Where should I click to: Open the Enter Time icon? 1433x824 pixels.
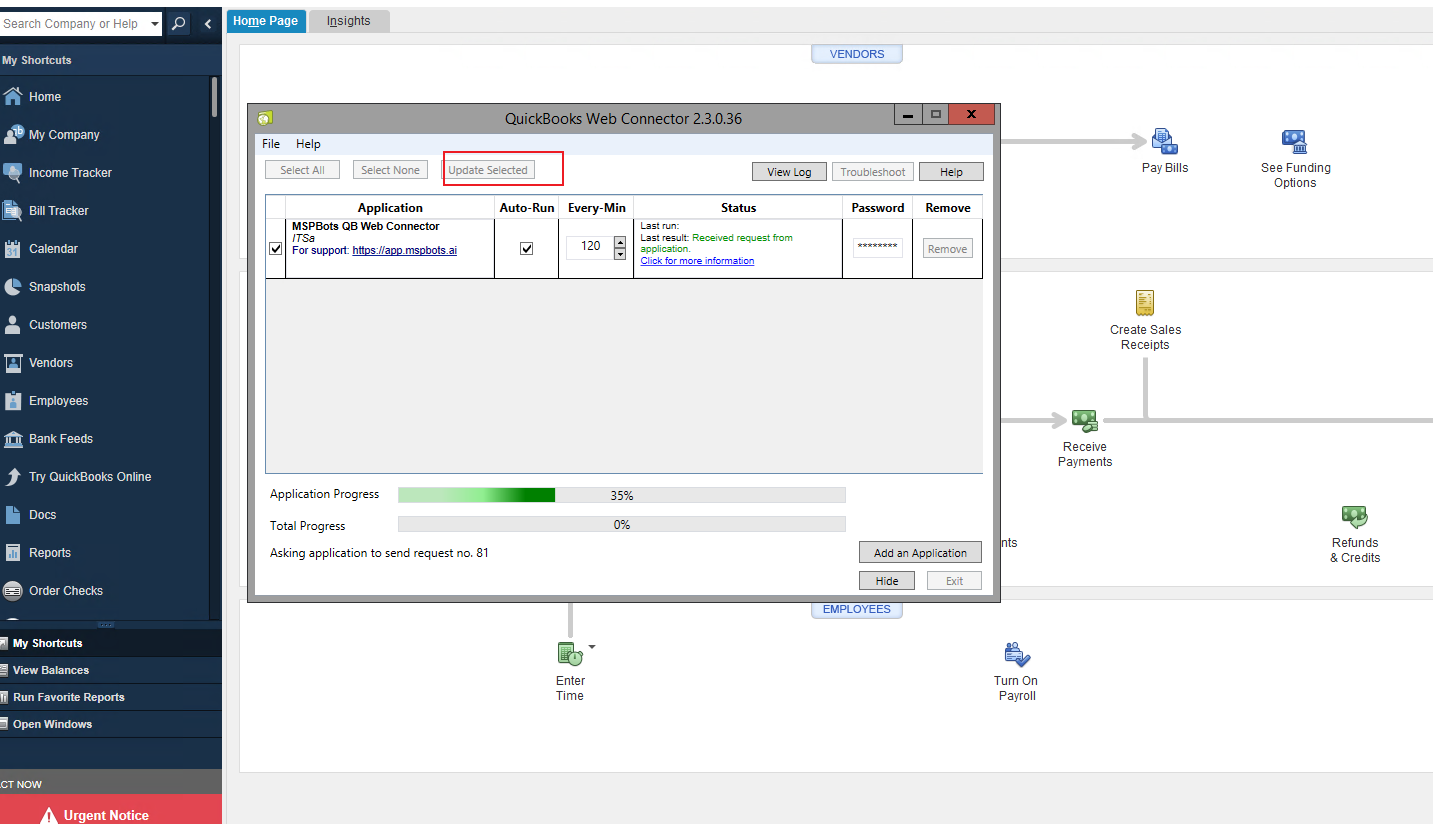[570, 655]
